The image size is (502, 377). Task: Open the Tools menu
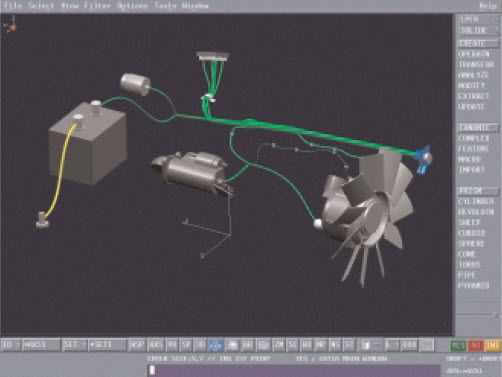165,6
